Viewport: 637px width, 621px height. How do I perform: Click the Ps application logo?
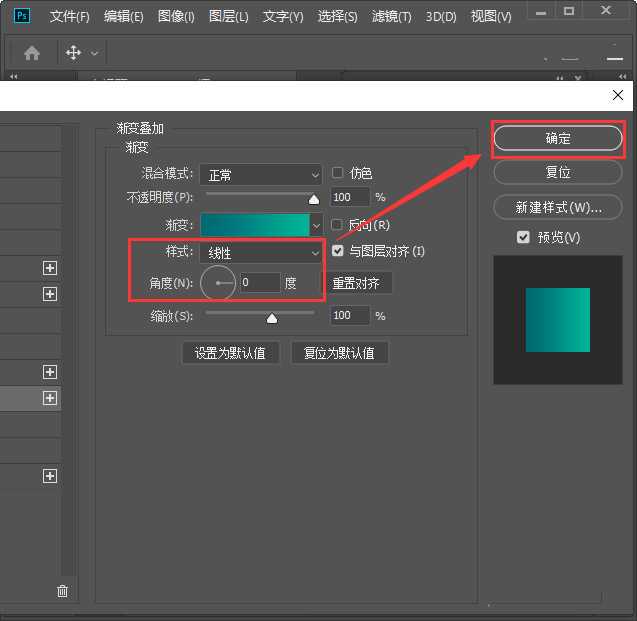point(23,16)
